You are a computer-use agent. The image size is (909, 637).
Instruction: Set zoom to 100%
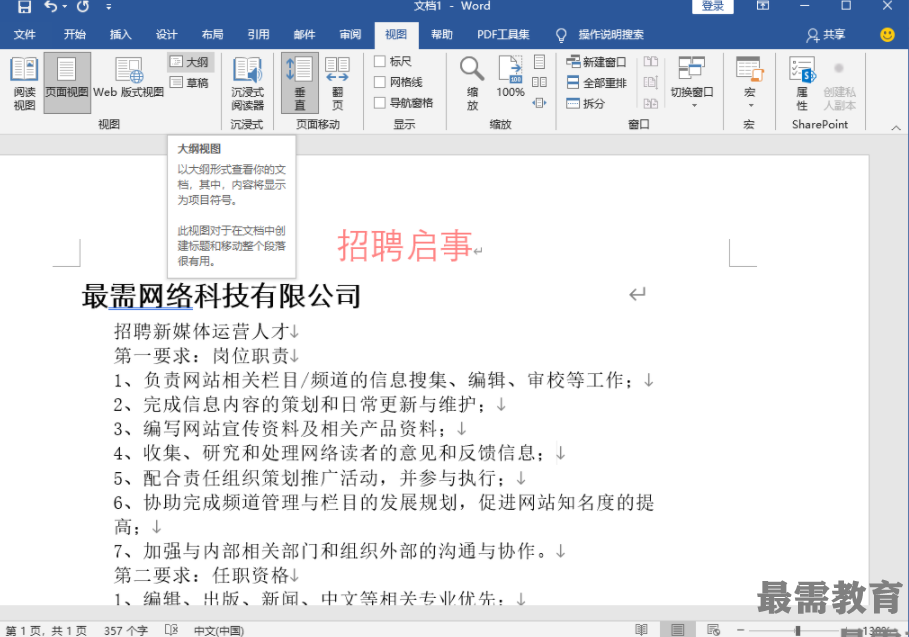coord(510,77)
